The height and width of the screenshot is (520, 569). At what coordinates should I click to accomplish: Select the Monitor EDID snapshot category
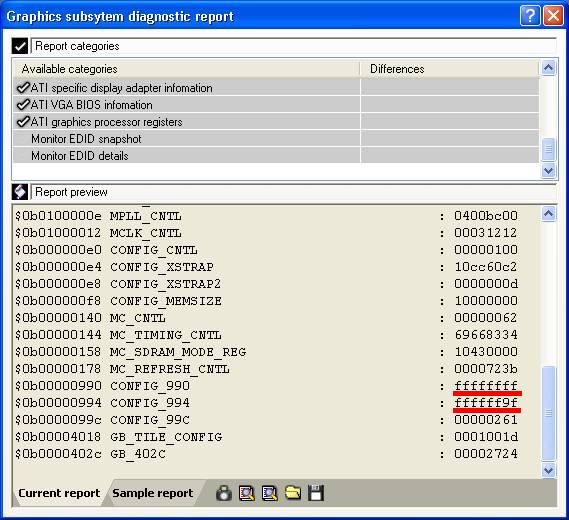coord(86,139)
